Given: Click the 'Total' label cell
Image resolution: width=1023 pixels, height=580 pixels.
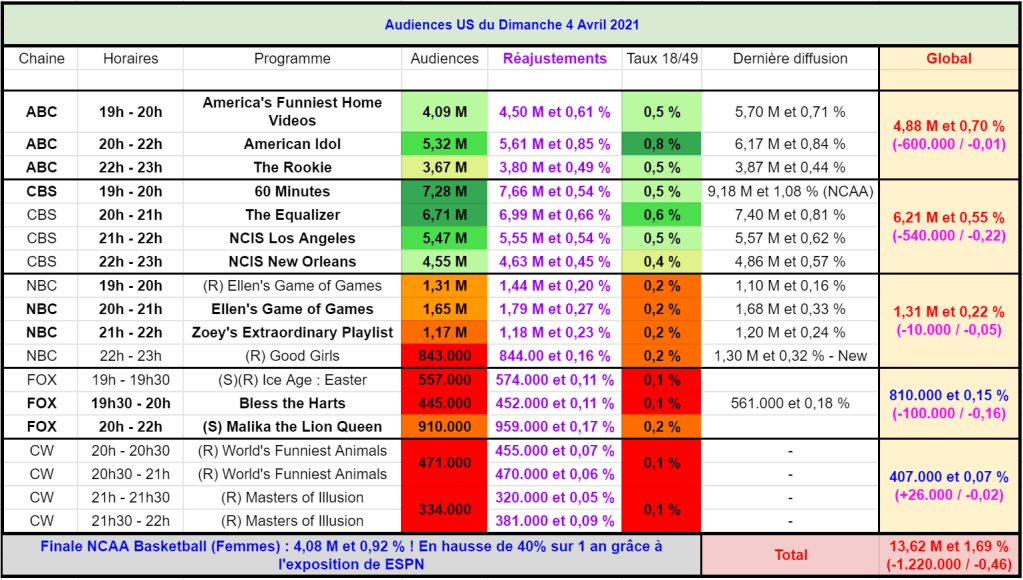Looking at the screenshot, I should point(790,555).
